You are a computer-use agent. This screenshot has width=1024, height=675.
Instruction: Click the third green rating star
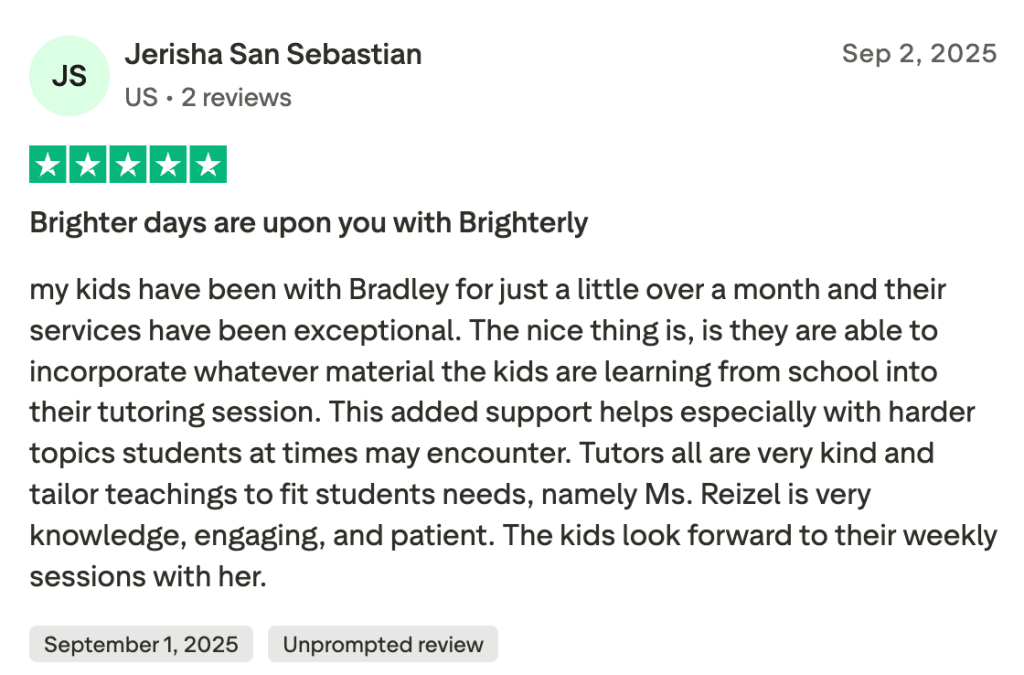tap(128, 165)
